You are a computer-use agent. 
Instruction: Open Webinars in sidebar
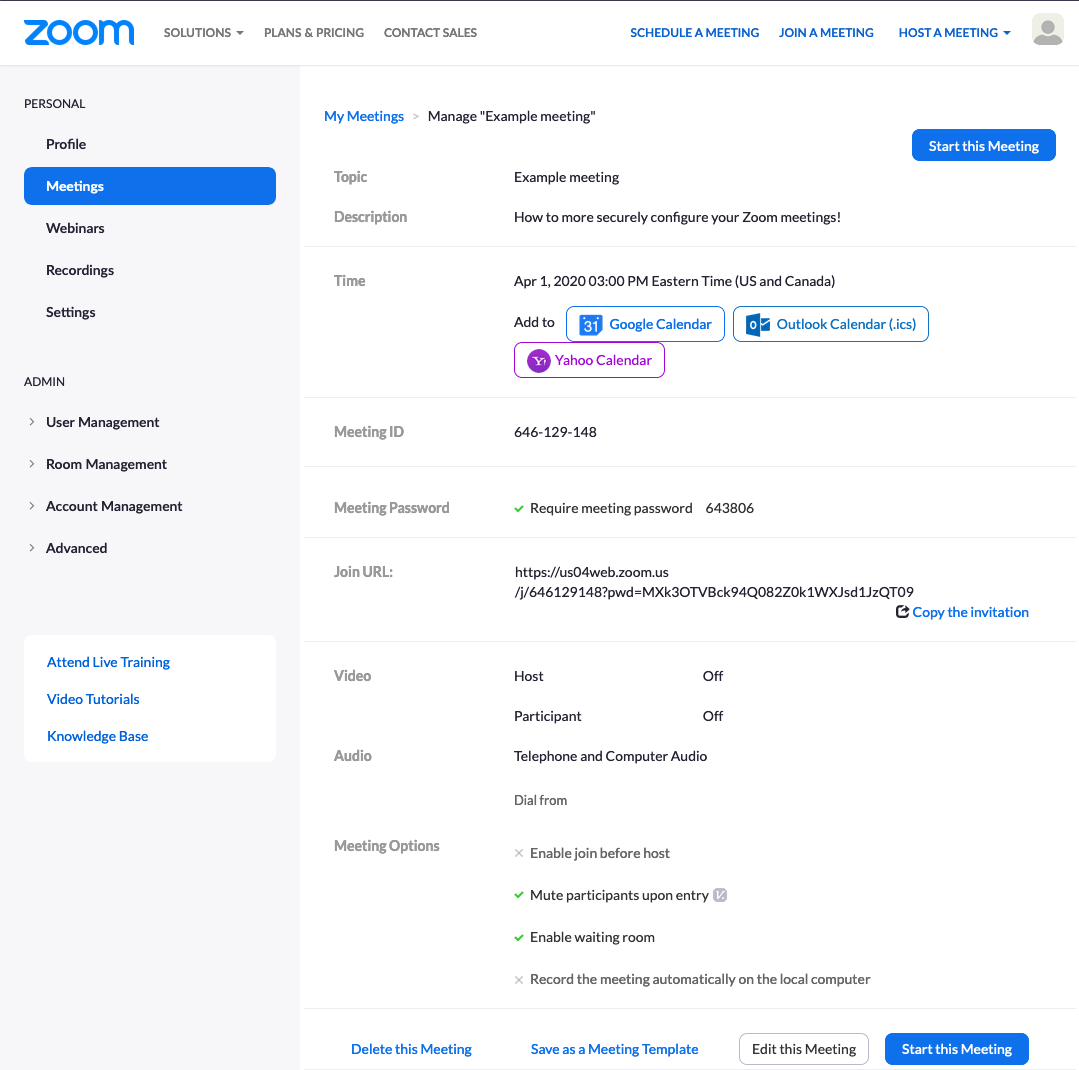click(75, 228)
